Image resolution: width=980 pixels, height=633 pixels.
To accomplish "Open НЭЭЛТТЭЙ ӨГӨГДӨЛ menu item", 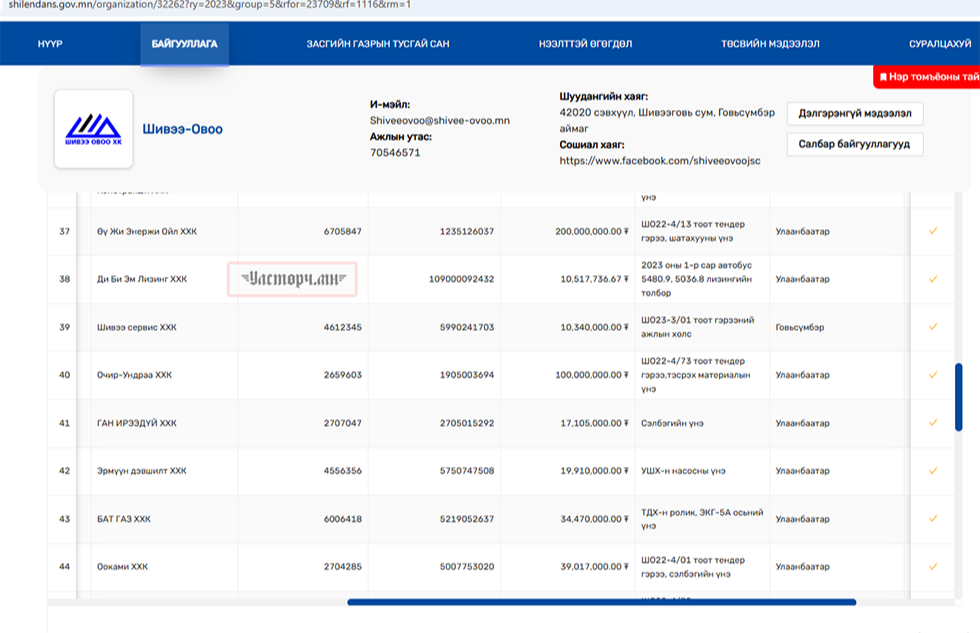I will (586, 44).
